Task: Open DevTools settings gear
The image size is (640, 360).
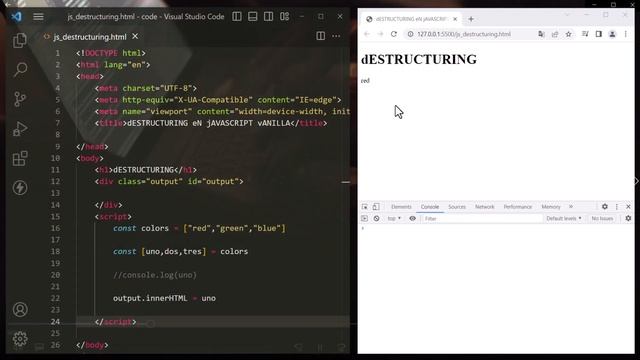Action: [604, 207]
